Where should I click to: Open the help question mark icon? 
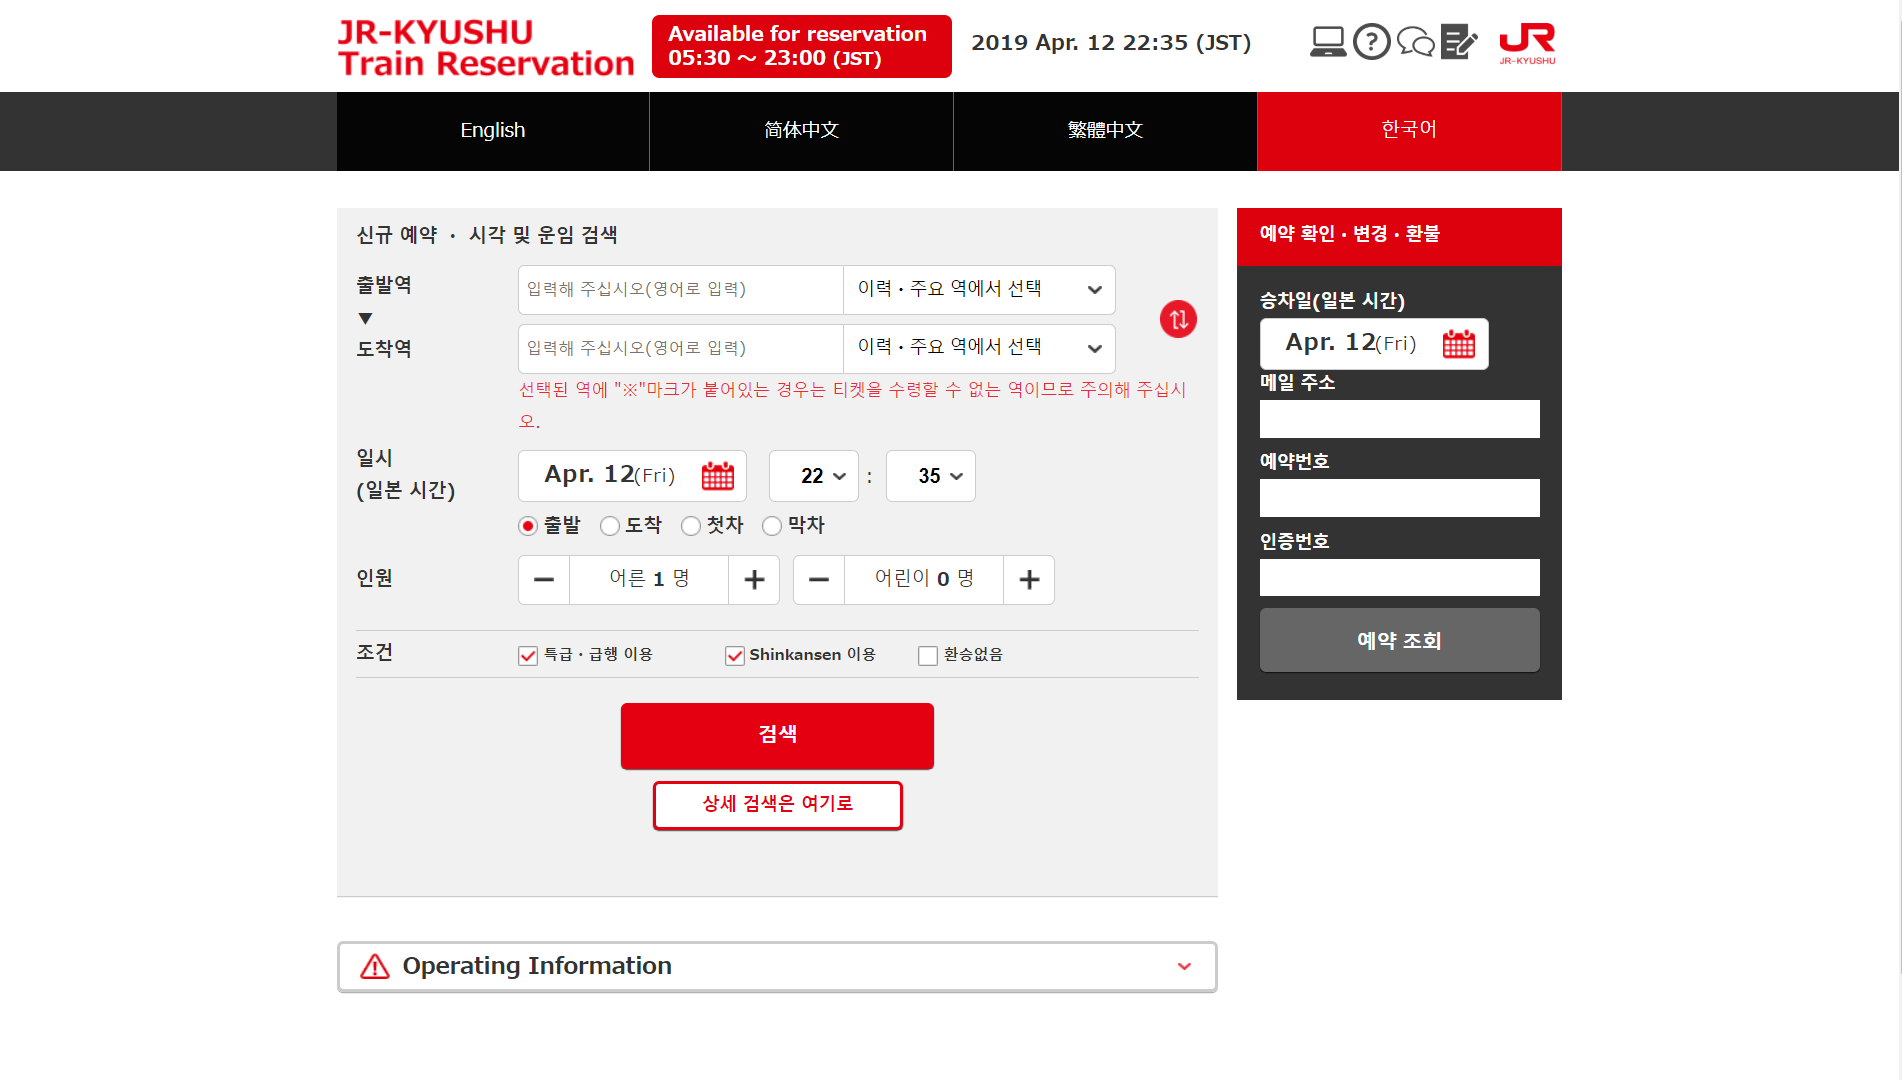(x=1371, y=42)
